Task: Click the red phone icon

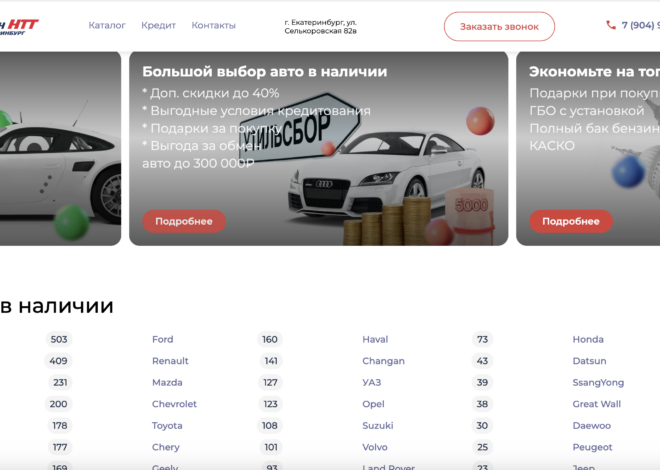Action: pyautogui.click(x=611, y=25)
